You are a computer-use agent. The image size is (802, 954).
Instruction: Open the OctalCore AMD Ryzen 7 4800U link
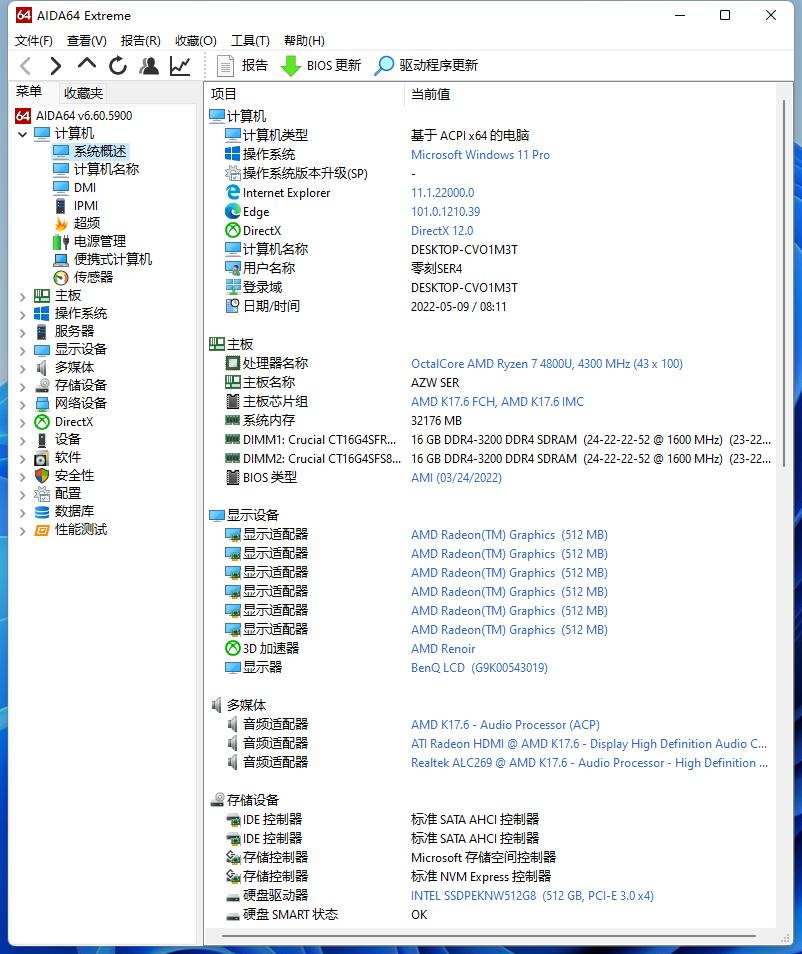tap(546, 364)
